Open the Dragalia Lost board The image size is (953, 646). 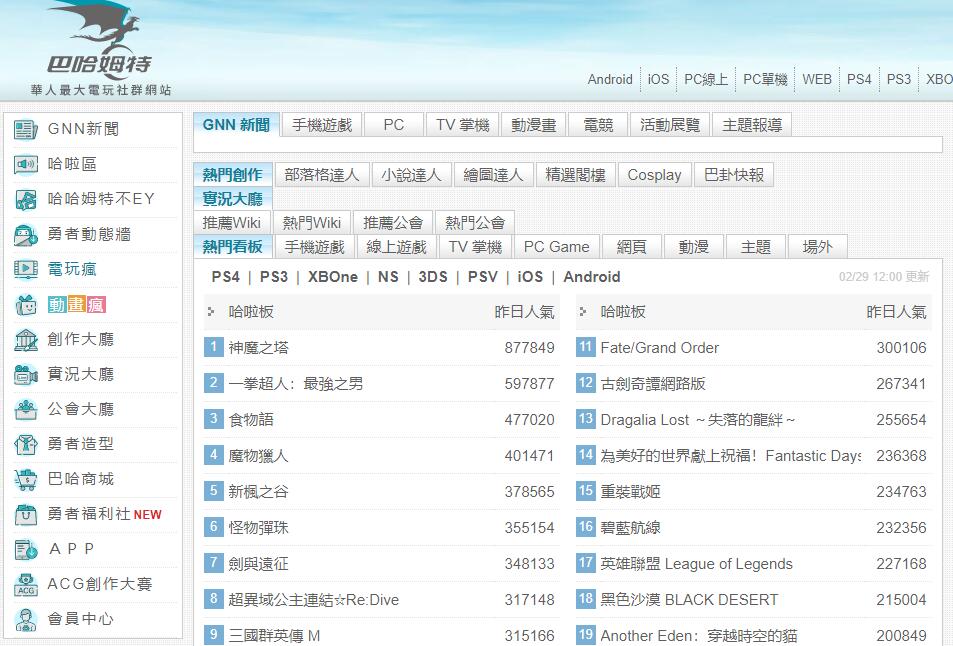pos(698,420)
